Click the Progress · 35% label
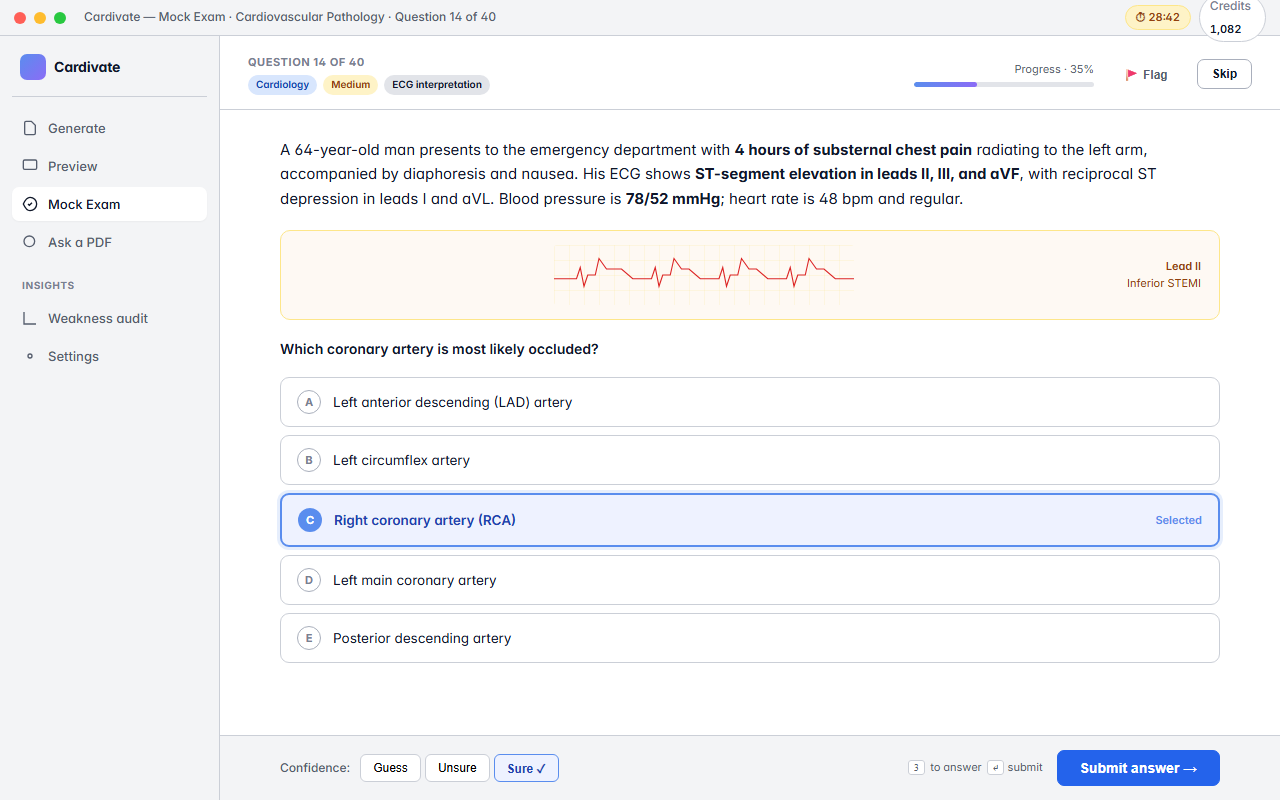The image size is (1280, 800). click(x=1054, y=69)
